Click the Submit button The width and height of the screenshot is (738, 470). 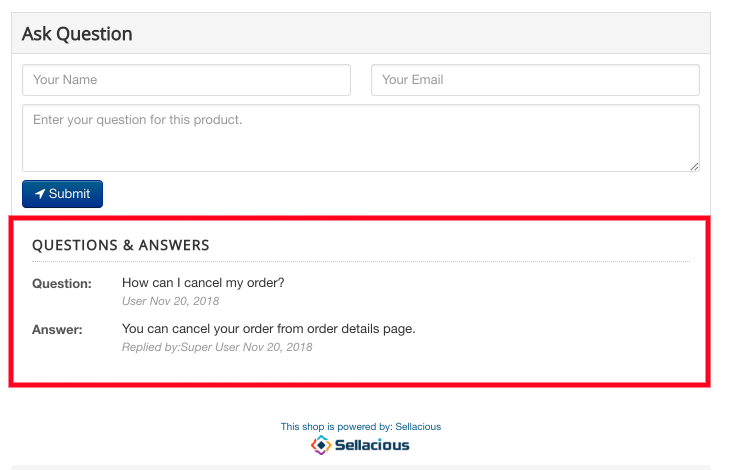[62, 194]
